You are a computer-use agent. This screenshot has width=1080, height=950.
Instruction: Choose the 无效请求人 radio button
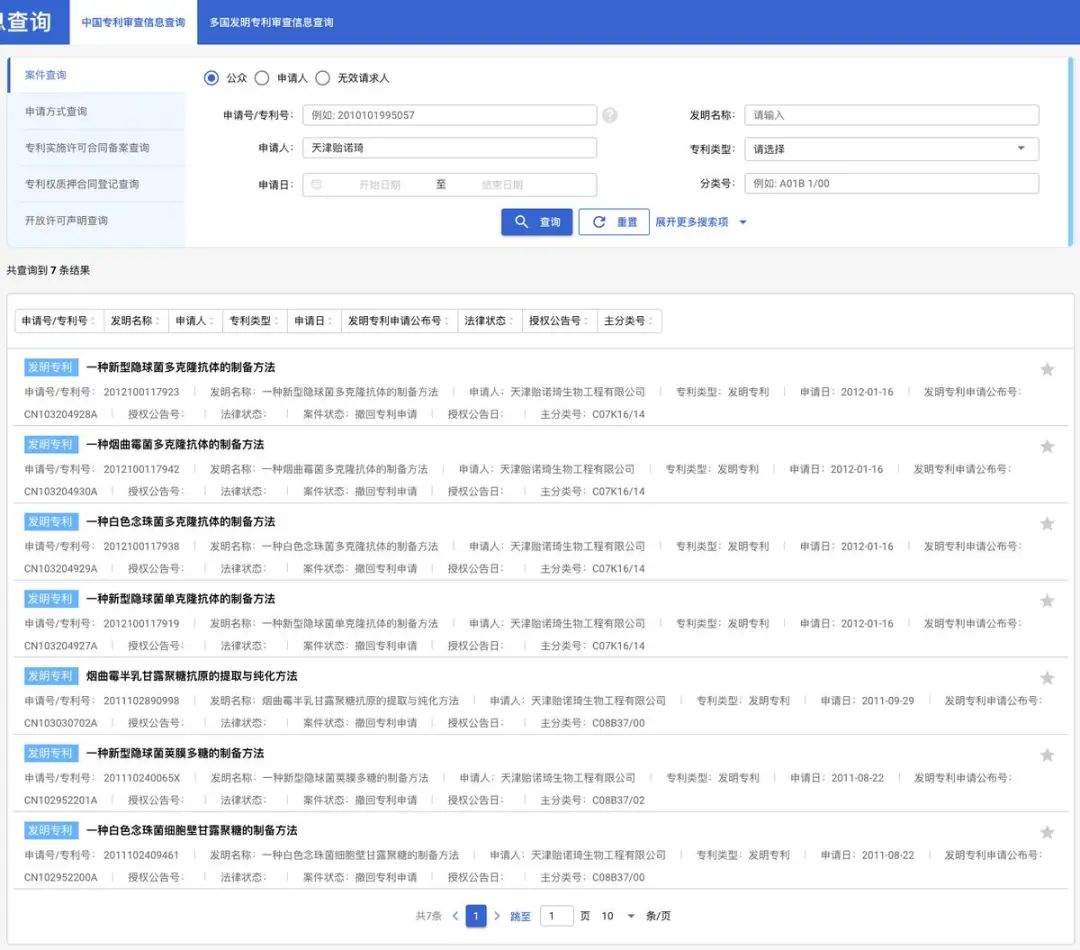(322, 78)
